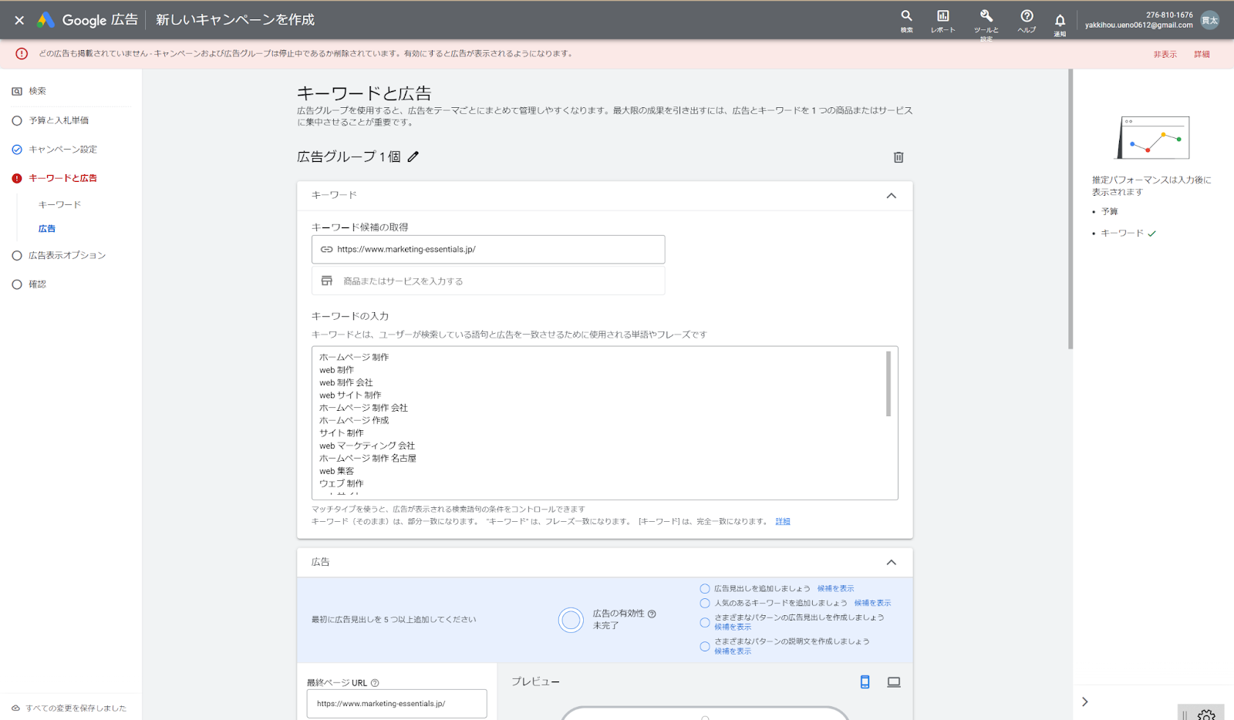The width and height of the screenshot is (1234, 720).
Task: Close the campaign creation with the X icon
Action: pyautogui.click(x=19, y=20)
